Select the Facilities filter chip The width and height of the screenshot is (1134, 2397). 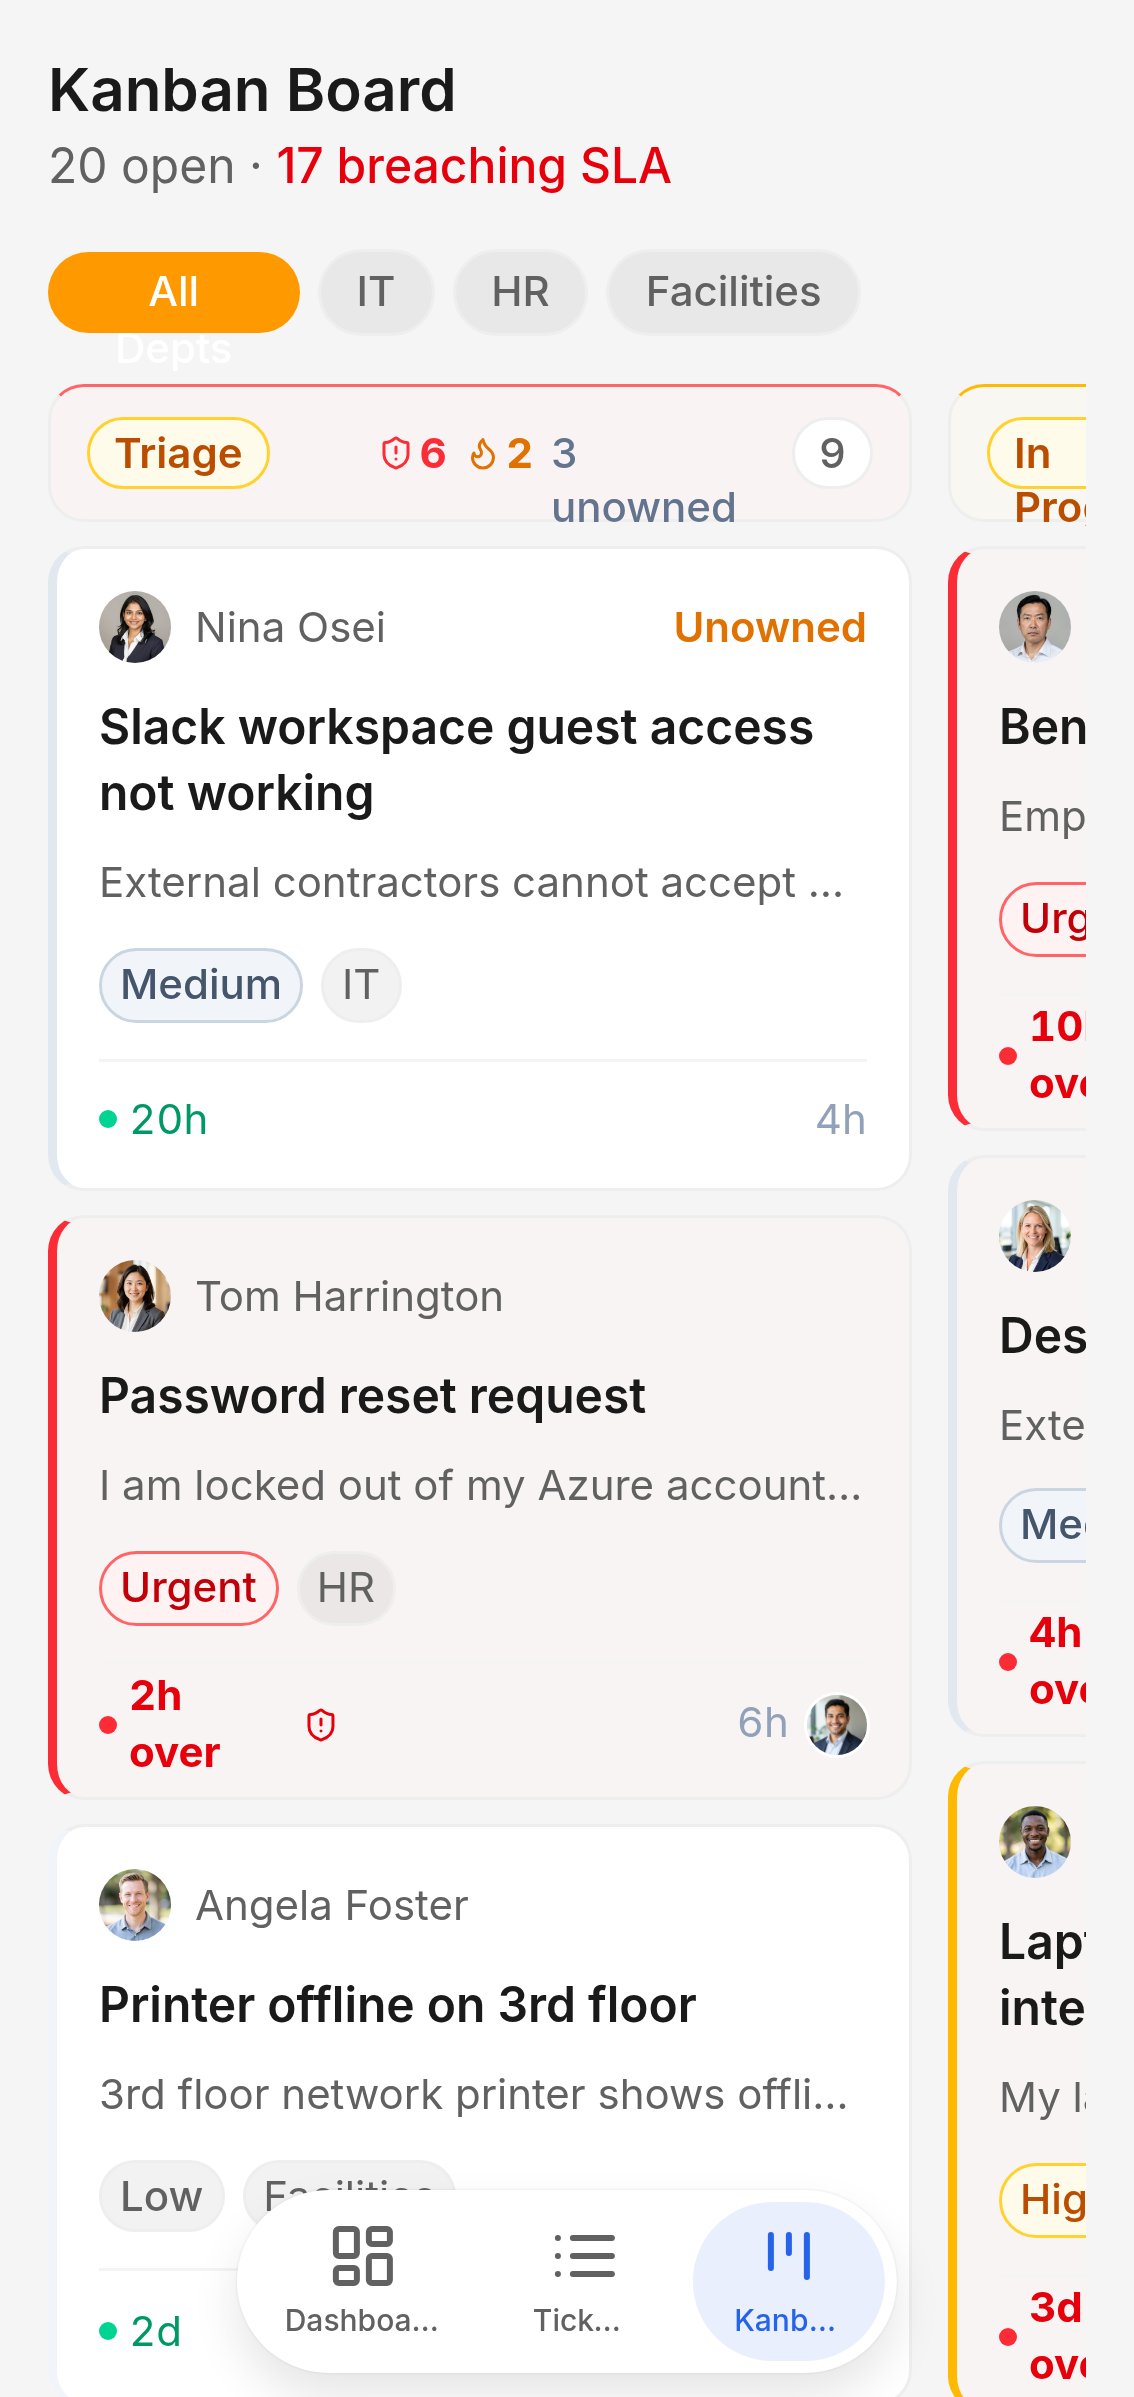(733, 292)
